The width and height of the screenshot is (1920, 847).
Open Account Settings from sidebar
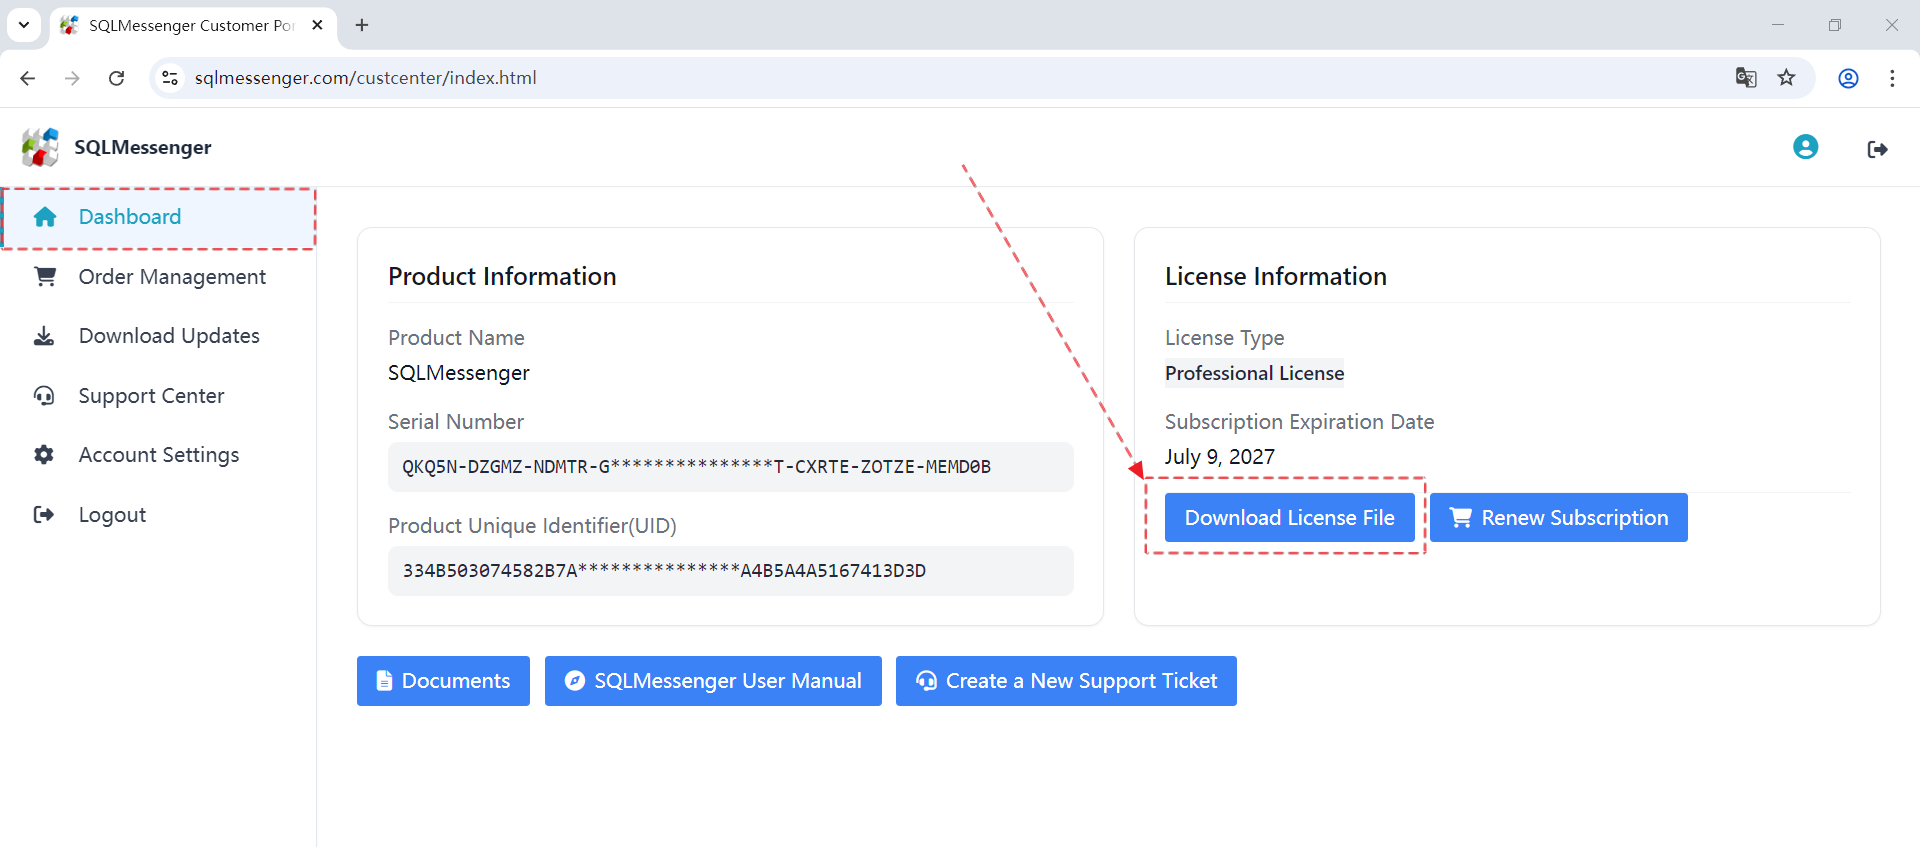point(159,455)
